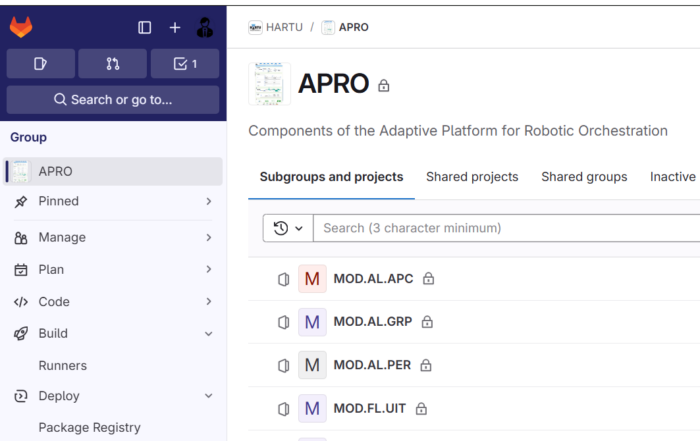Click the APRO group description text
700x441 pixels.
pos(458,131)
